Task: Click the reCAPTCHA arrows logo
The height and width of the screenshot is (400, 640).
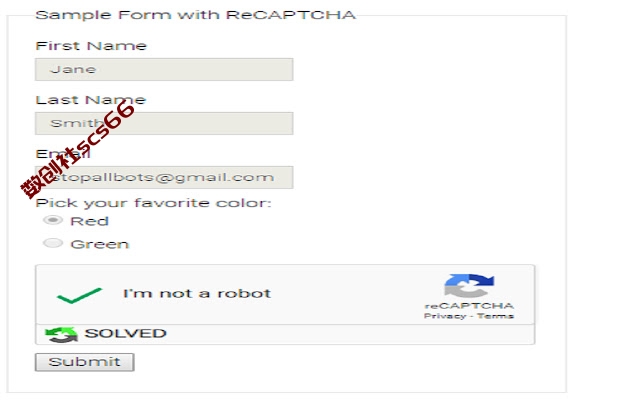Action: tap(469, 286)
